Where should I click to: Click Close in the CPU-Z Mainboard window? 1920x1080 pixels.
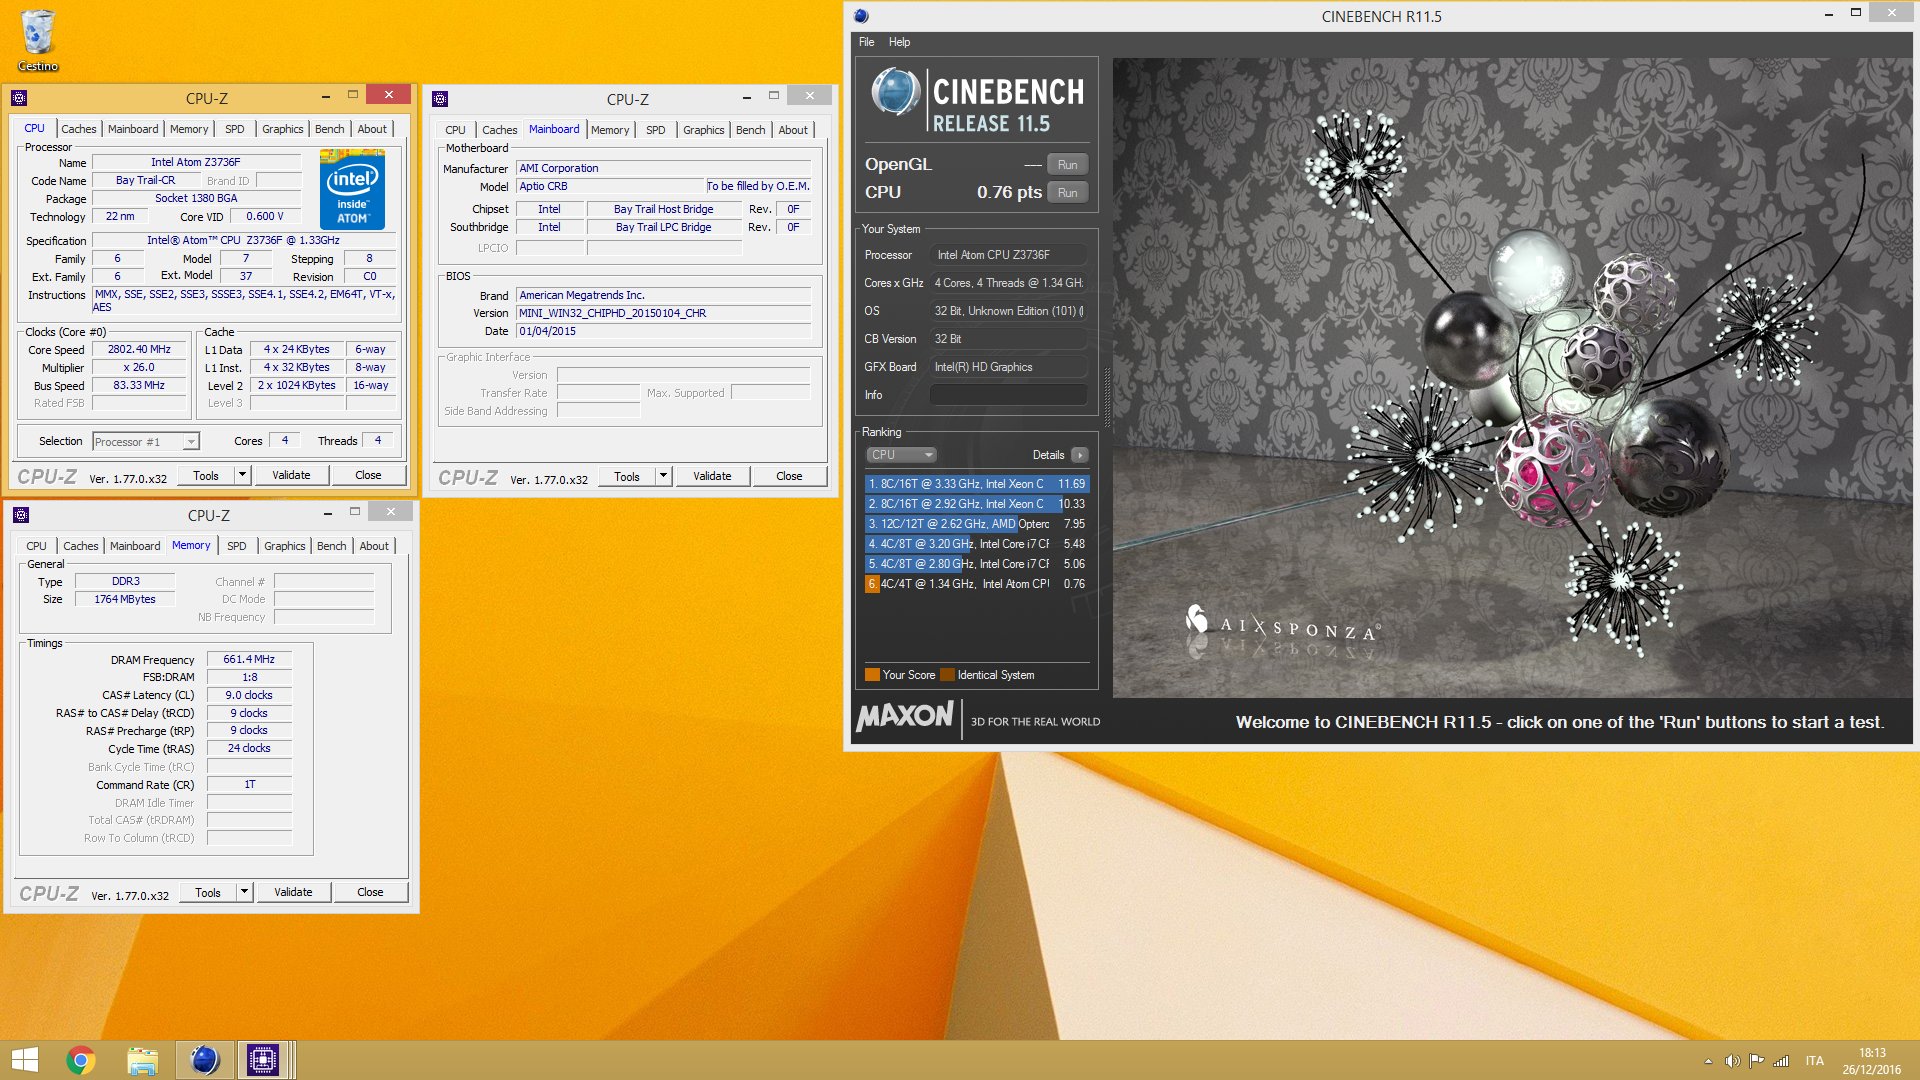(x=789, y=476)
